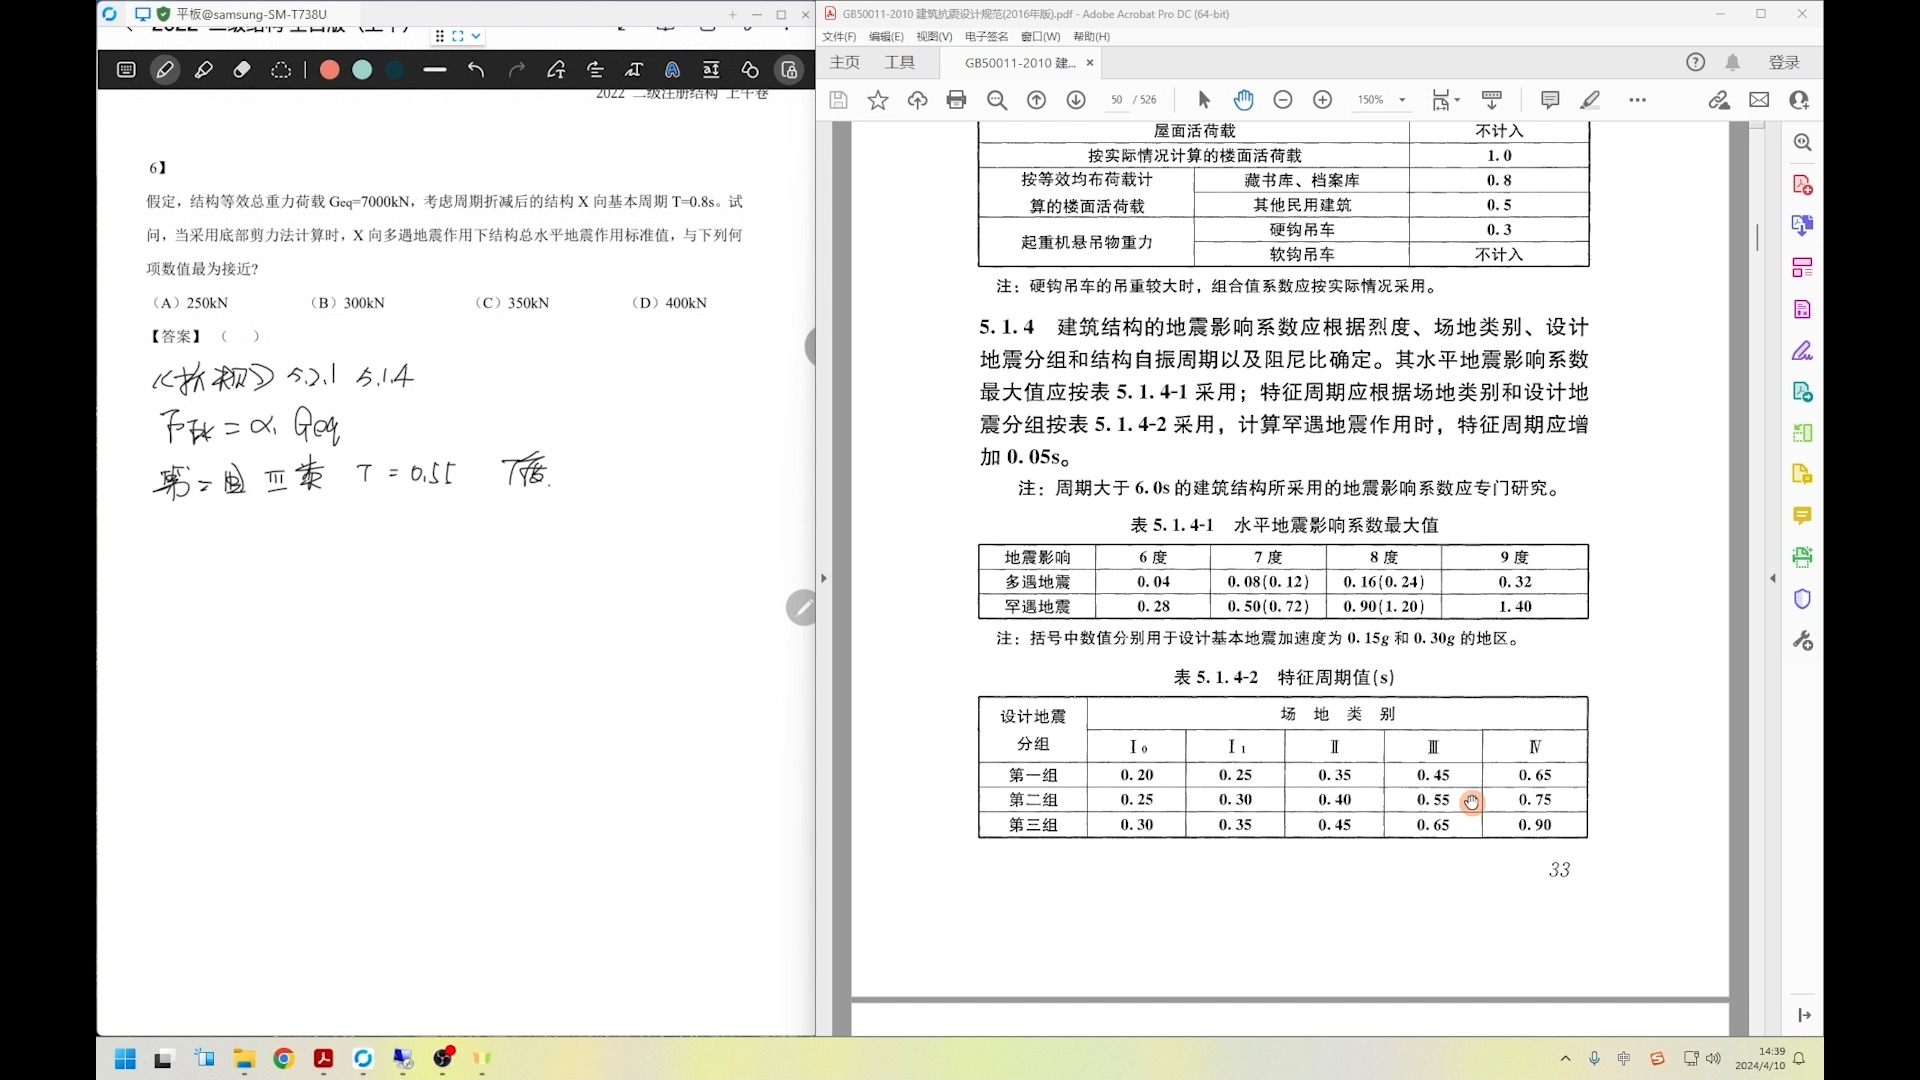Send the file by email
Viewport: 1920px width, 1080px height.
[x=1759, y=100]
